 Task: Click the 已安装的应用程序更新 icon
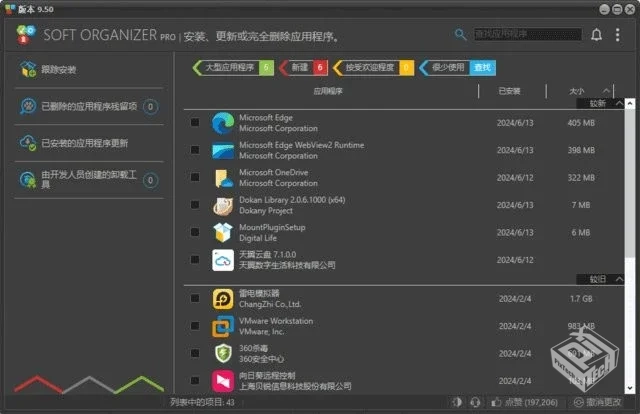tap(28, 143)
